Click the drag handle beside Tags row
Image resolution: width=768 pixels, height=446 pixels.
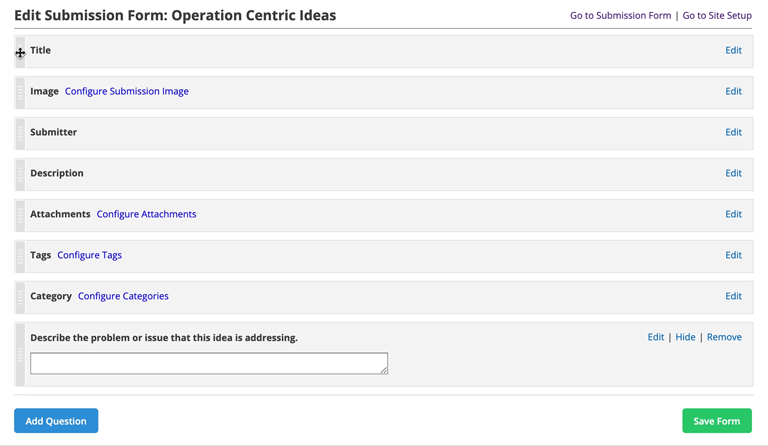(x=20, y=256)
